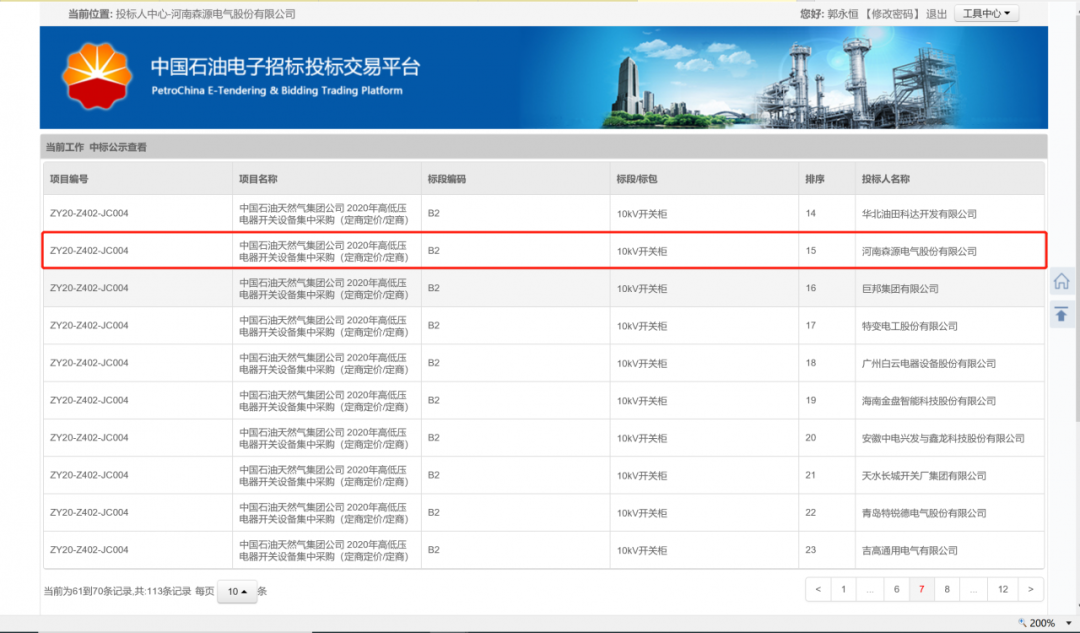Expand the records-per-page selector showing 10
The height and width of the screenshot is (633, 1080).
tap(237, 591)
